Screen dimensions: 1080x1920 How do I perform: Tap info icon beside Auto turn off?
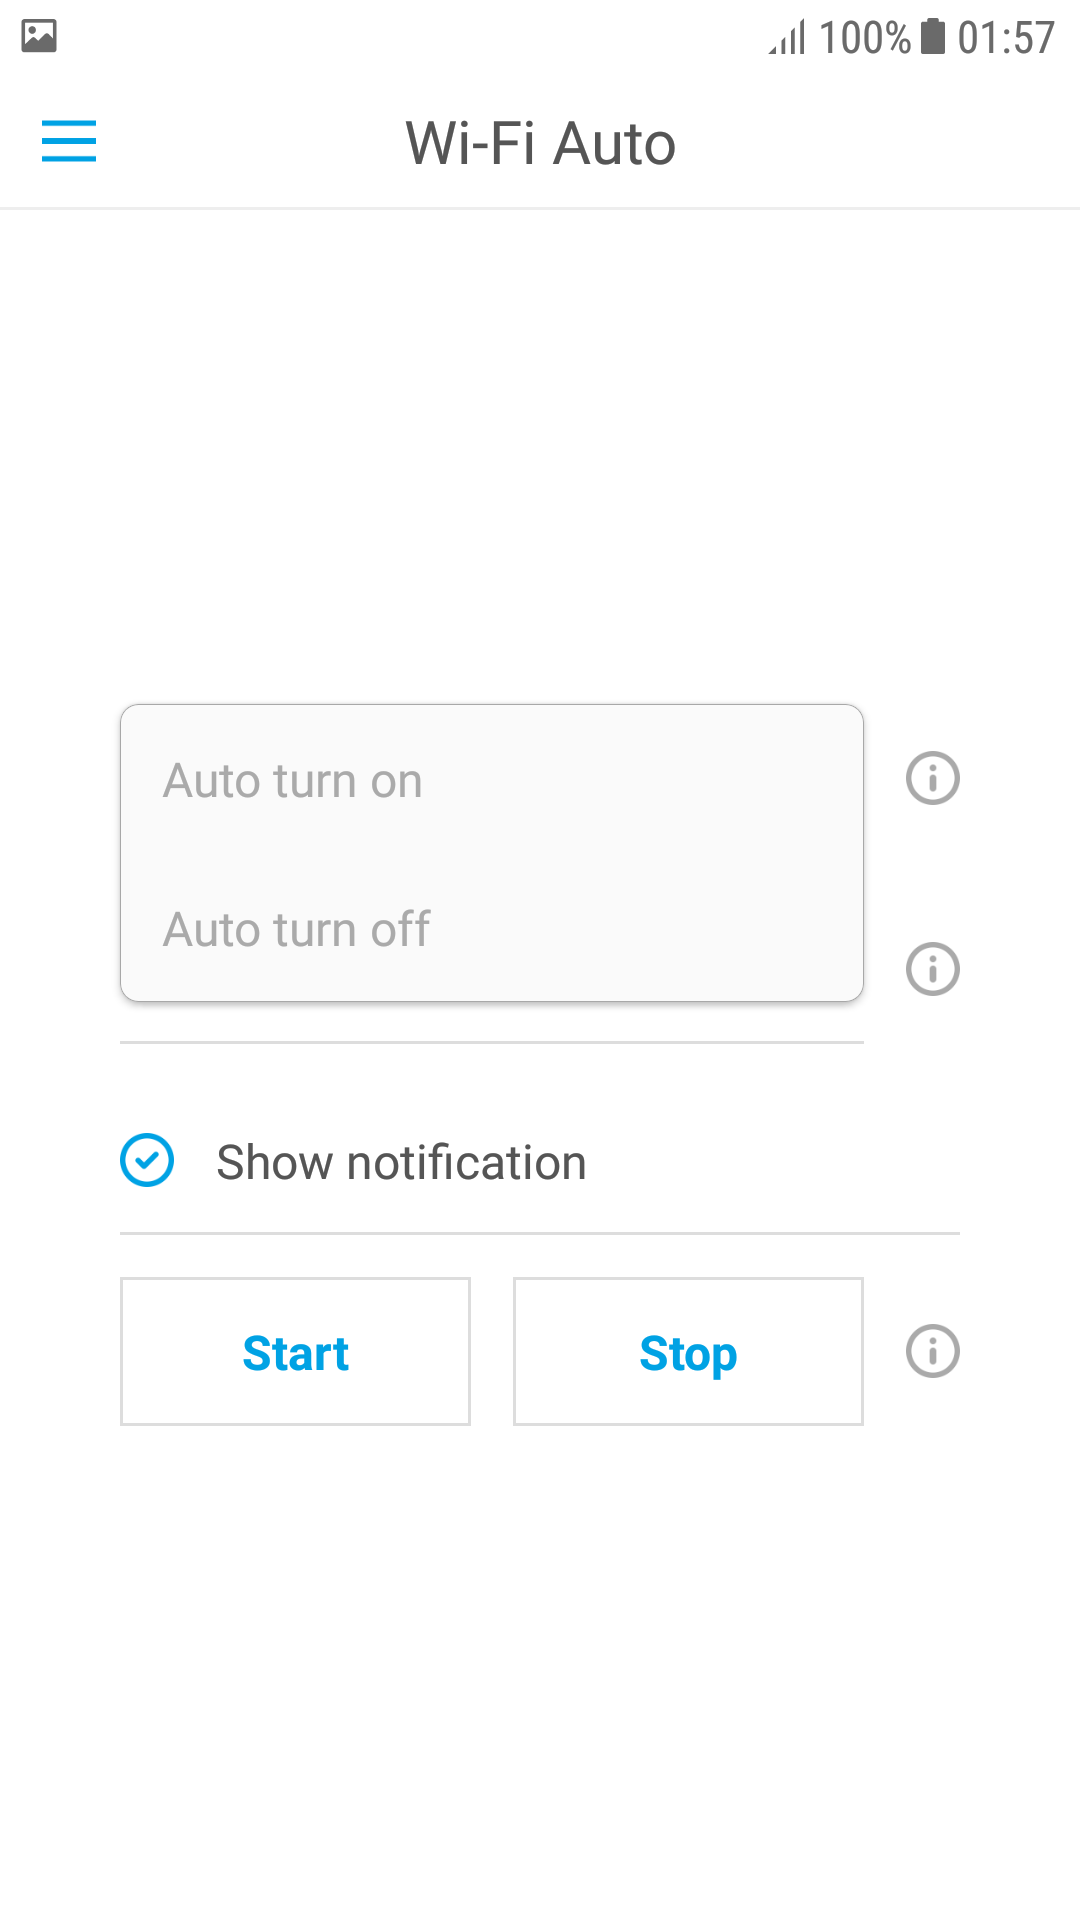pyautogui.click(x=932, y=968)
